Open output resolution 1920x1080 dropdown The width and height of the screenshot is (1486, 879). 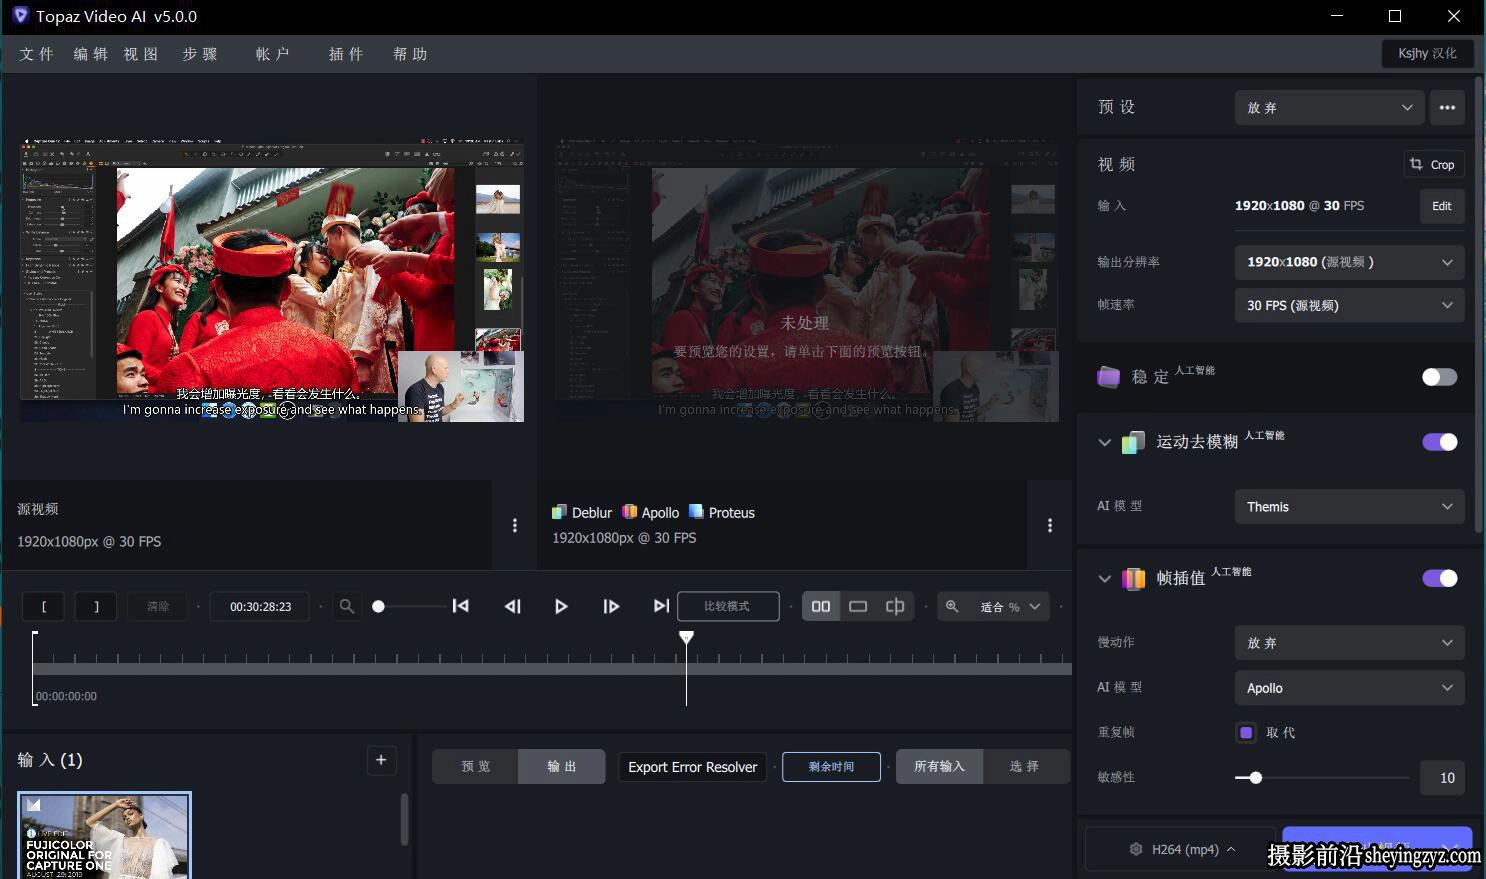point(1350,262)
